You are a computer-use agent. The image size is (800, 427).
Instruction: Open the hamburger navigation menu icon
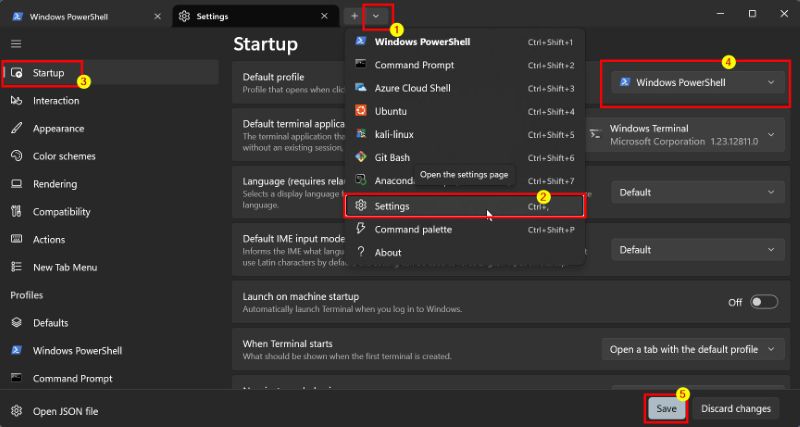[16, 44]
